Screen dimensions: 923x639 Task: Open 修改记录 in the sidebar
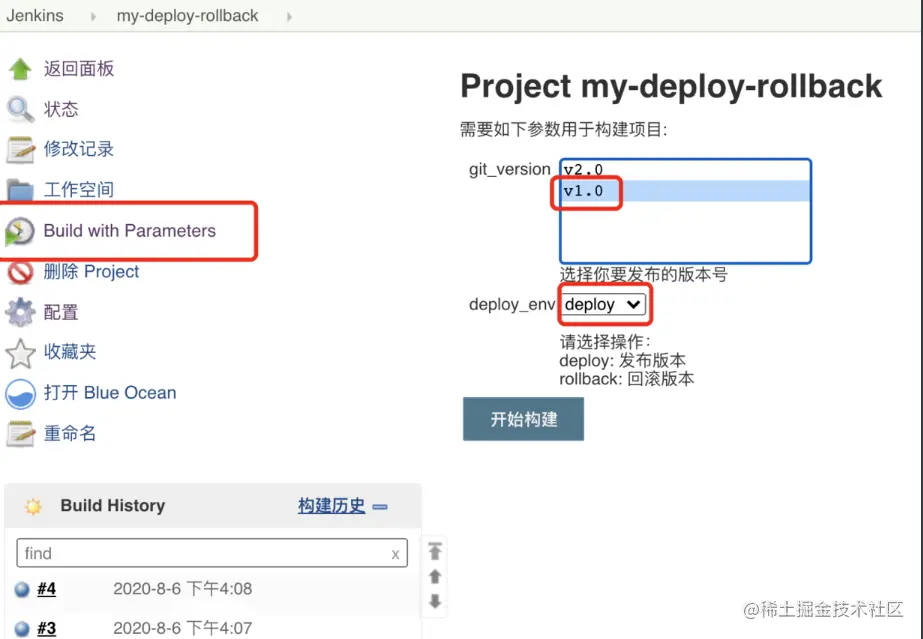pos(79,149)
